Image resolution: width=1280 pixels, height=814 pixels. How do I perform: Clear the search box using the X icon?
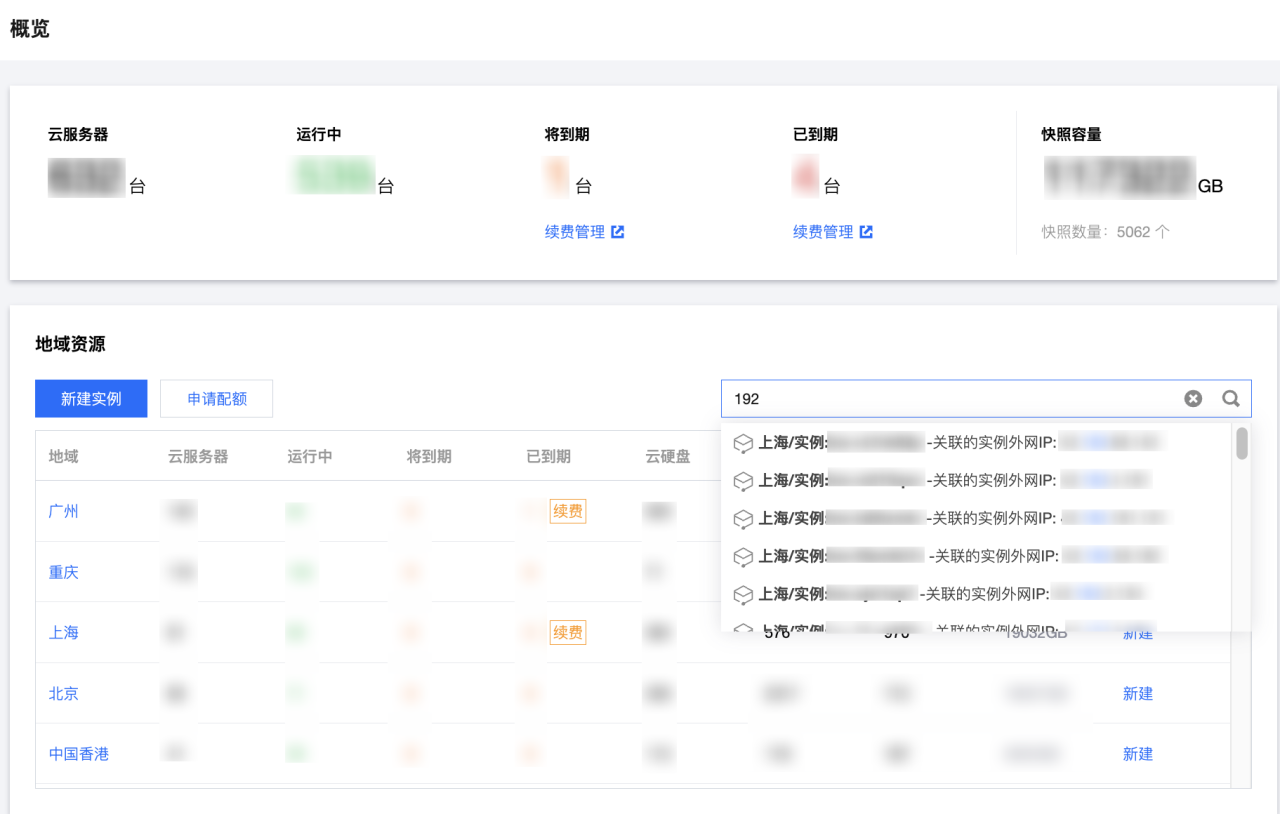[x=1192, y=398]
